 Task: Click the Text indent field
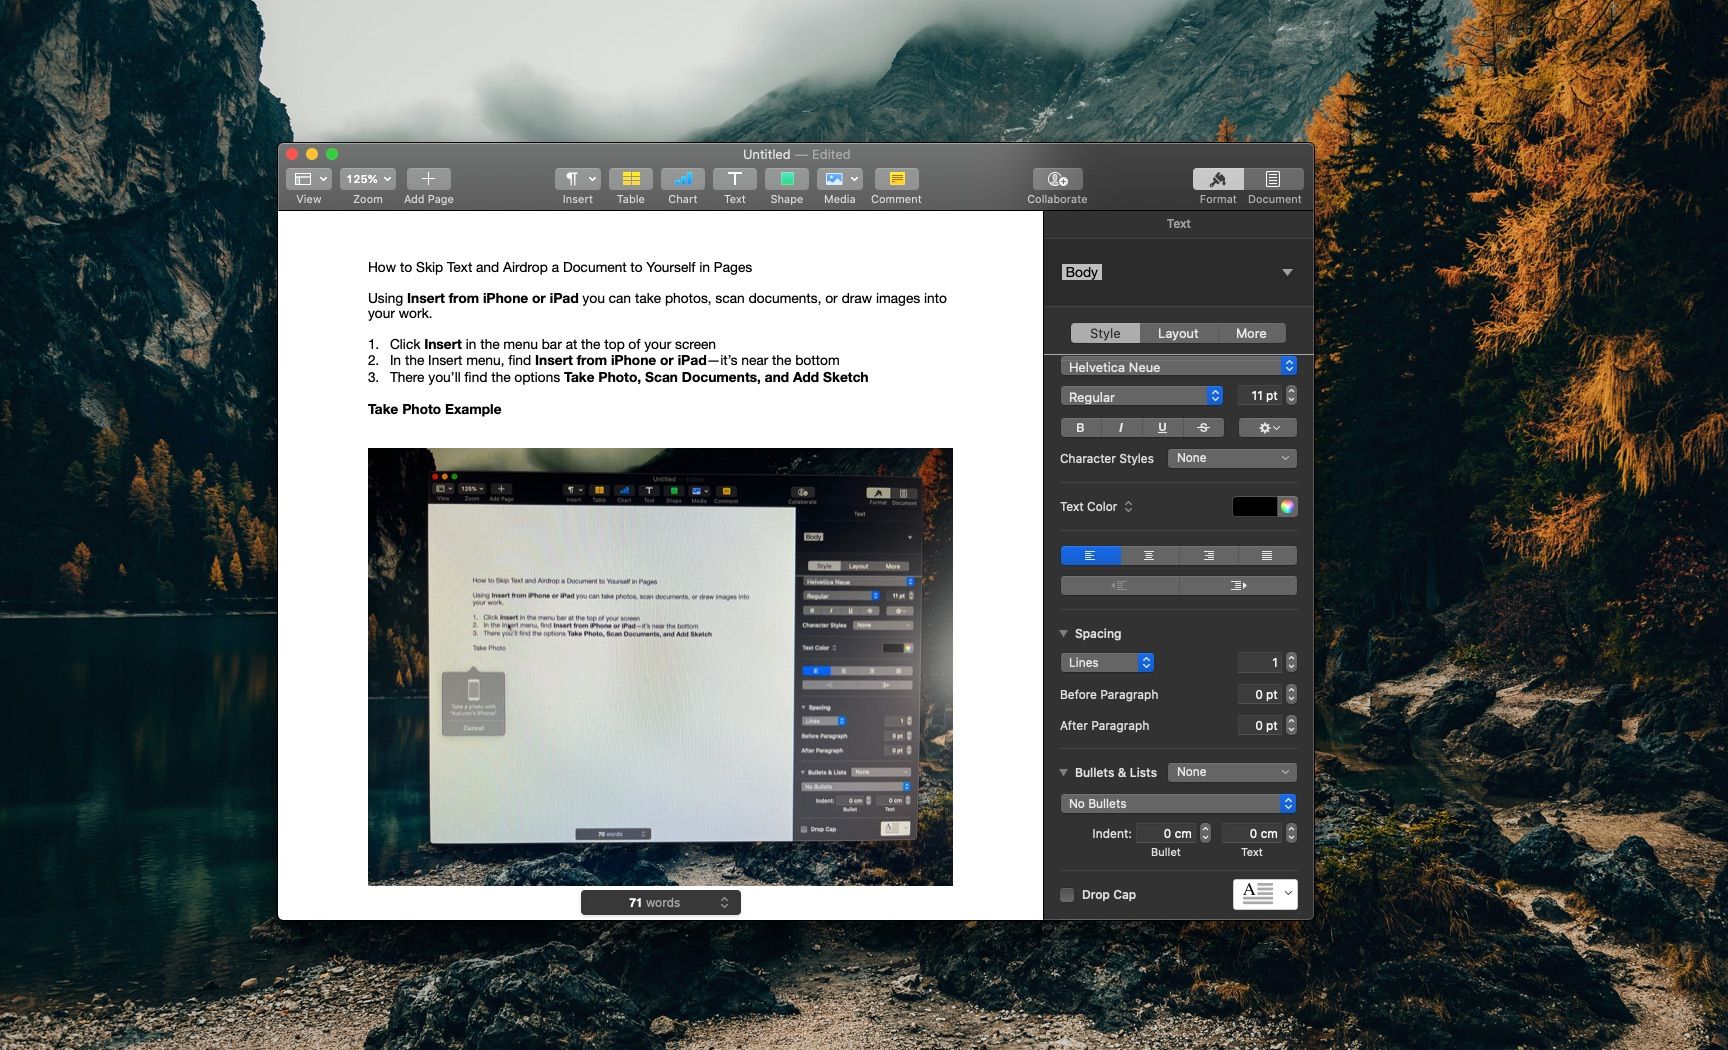[x=1252, y=833]
